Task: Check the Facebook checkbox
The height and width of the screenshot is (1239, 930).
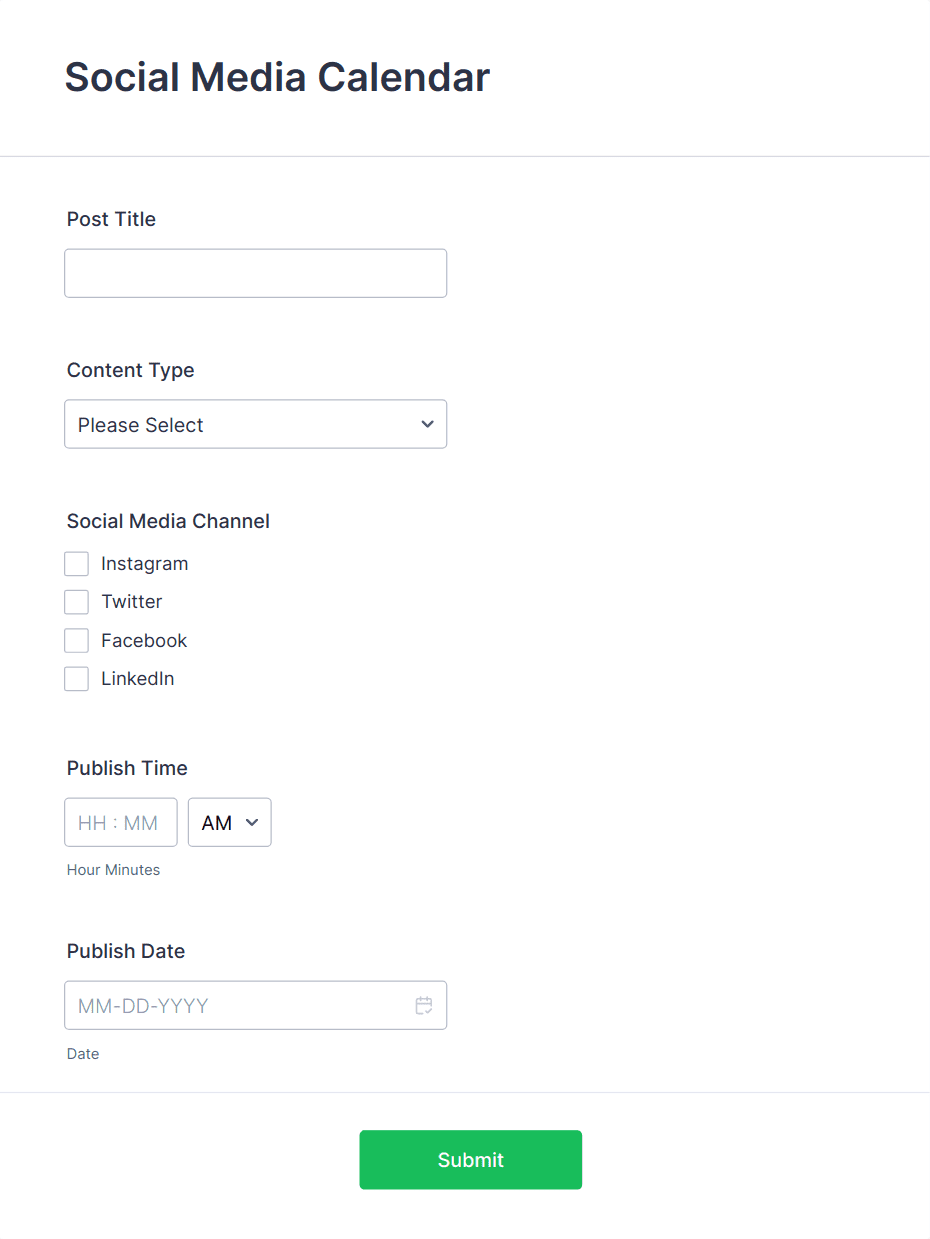Action: (x=77, y=640)
